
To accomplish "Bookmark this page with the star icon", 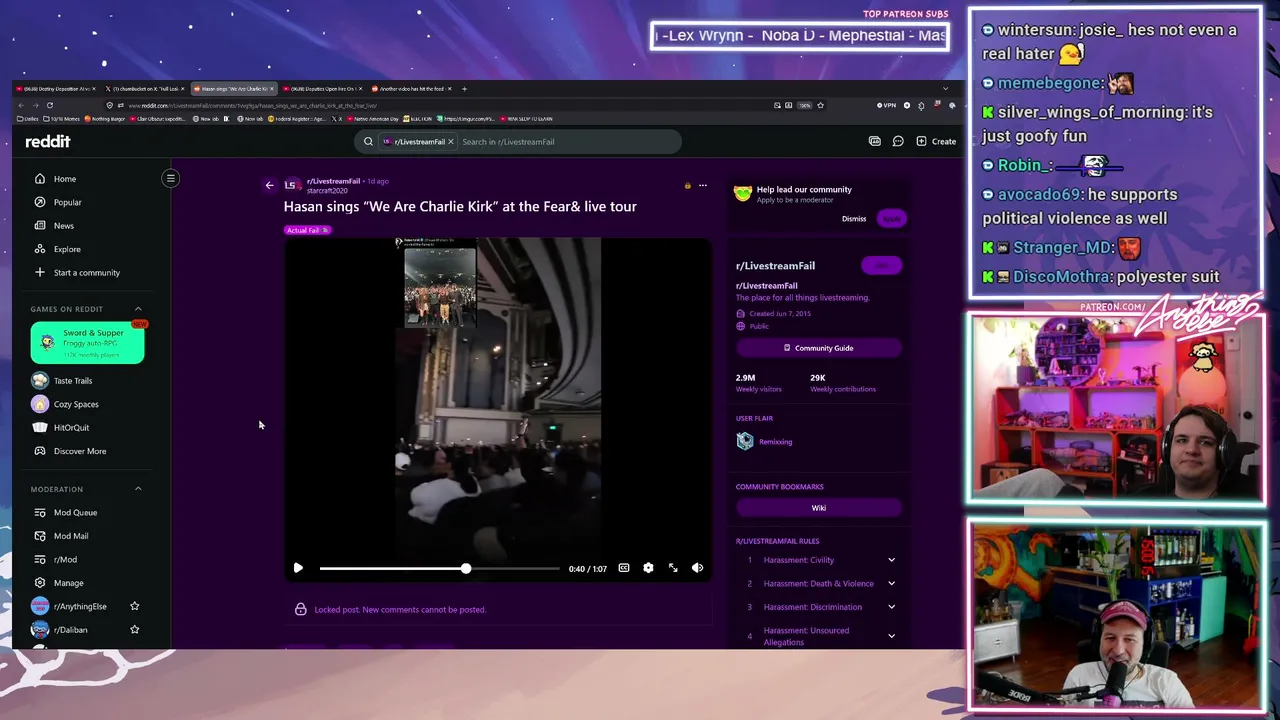I will (x=821, y=105).
